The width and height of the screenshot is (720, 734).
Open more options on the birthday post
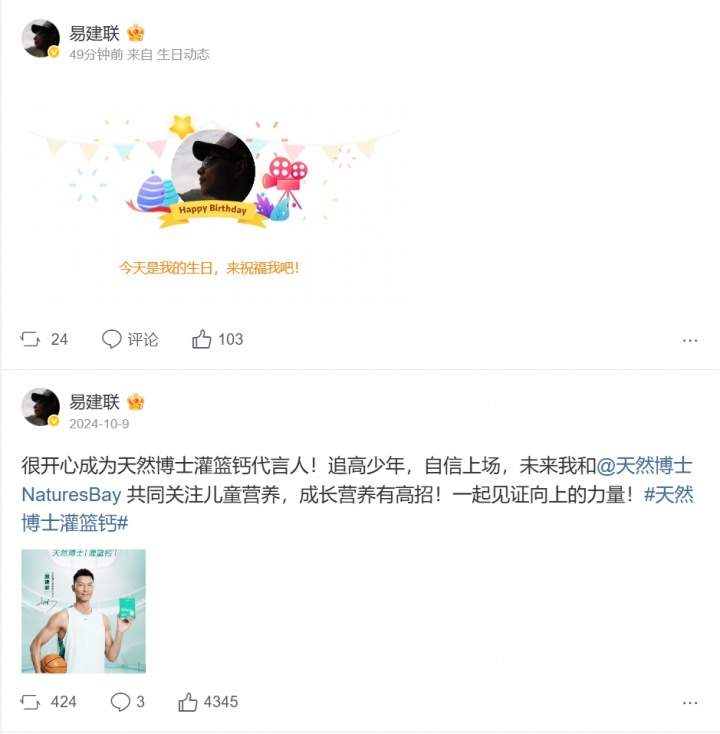[690, 340]
